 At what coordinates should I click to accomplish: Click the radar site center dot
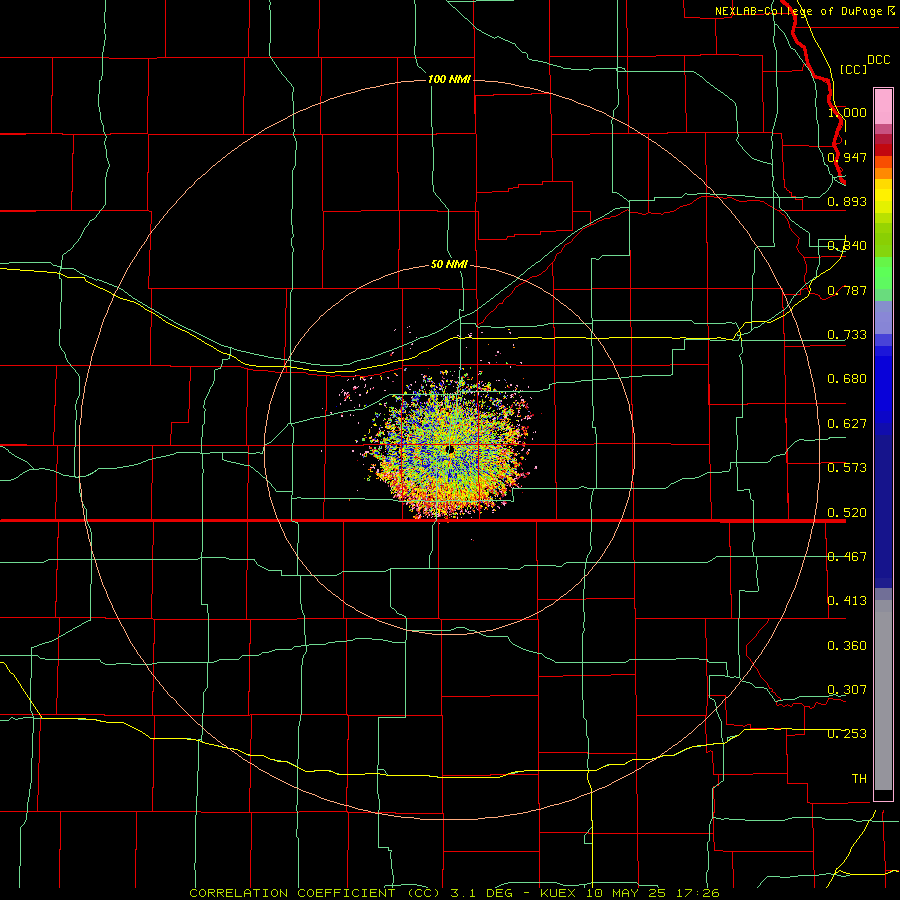[450, 449]
